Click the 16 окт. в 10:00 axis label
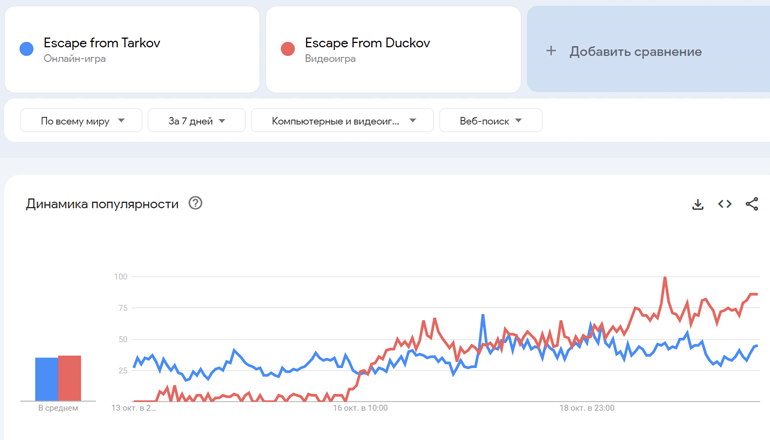The height and width of the screenshot is (440, 770). (x=360, y=408)
